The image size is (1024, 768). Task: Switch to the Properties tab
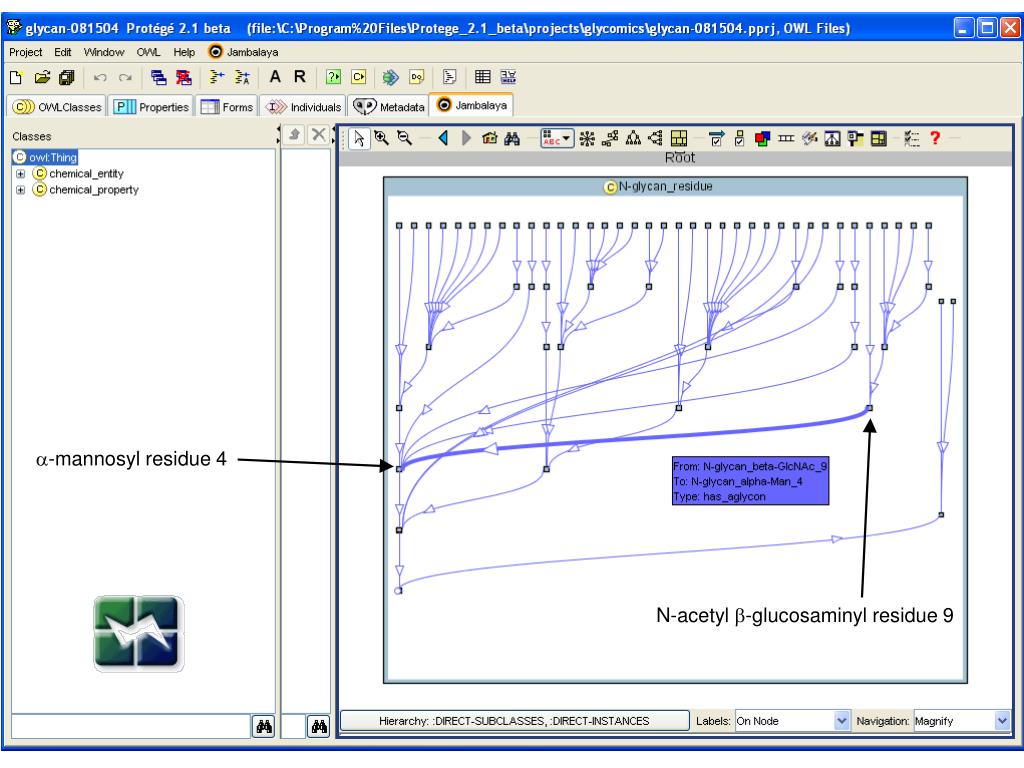point(151,106)
